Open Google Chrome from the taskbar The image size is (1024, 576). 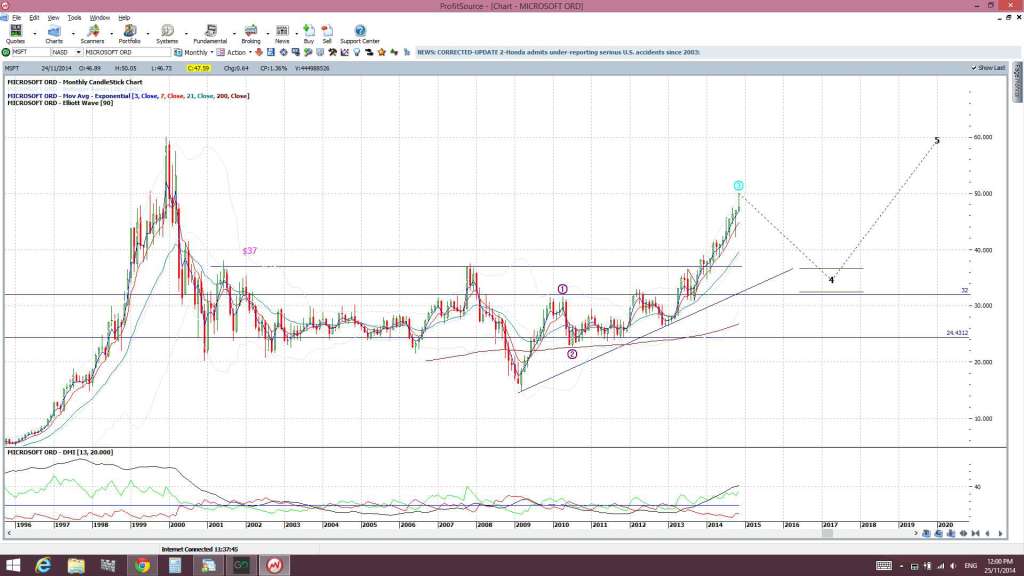[x=142, y=565]
